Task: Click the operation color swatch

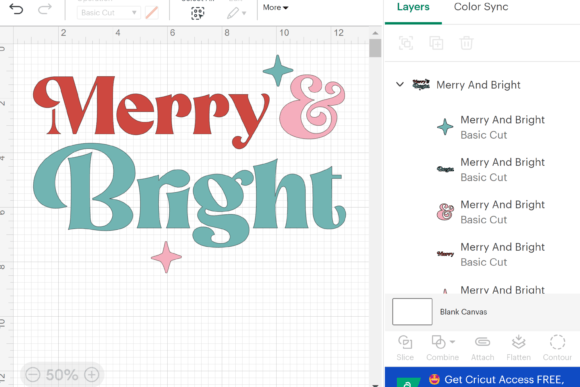Action: coord(152,13)
